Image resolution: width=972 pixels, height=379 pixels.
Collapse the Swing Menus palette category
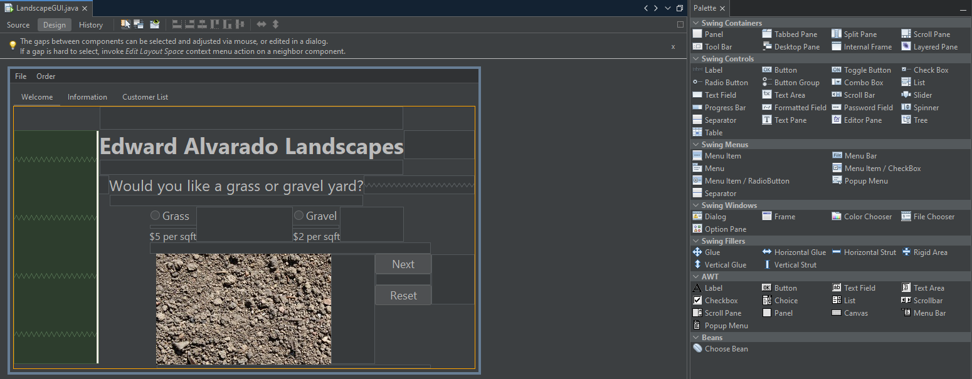[x=696, y=145]
